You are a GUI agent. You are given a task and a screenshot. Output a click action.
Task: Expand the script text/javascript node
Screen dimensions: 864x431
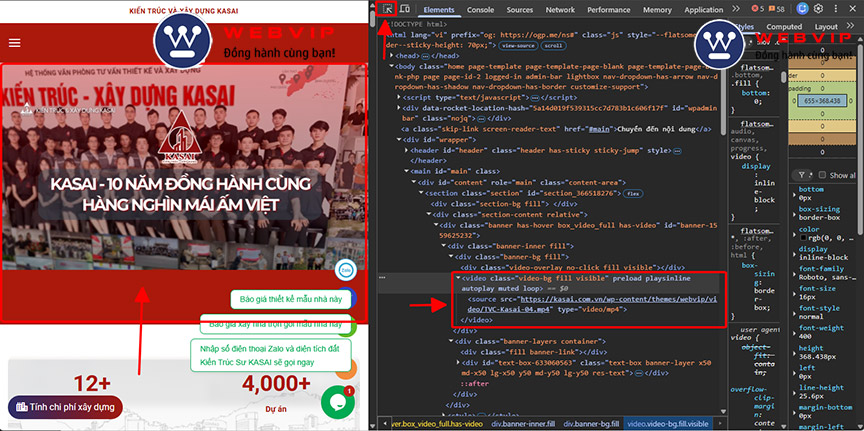(x=398, y=97)
